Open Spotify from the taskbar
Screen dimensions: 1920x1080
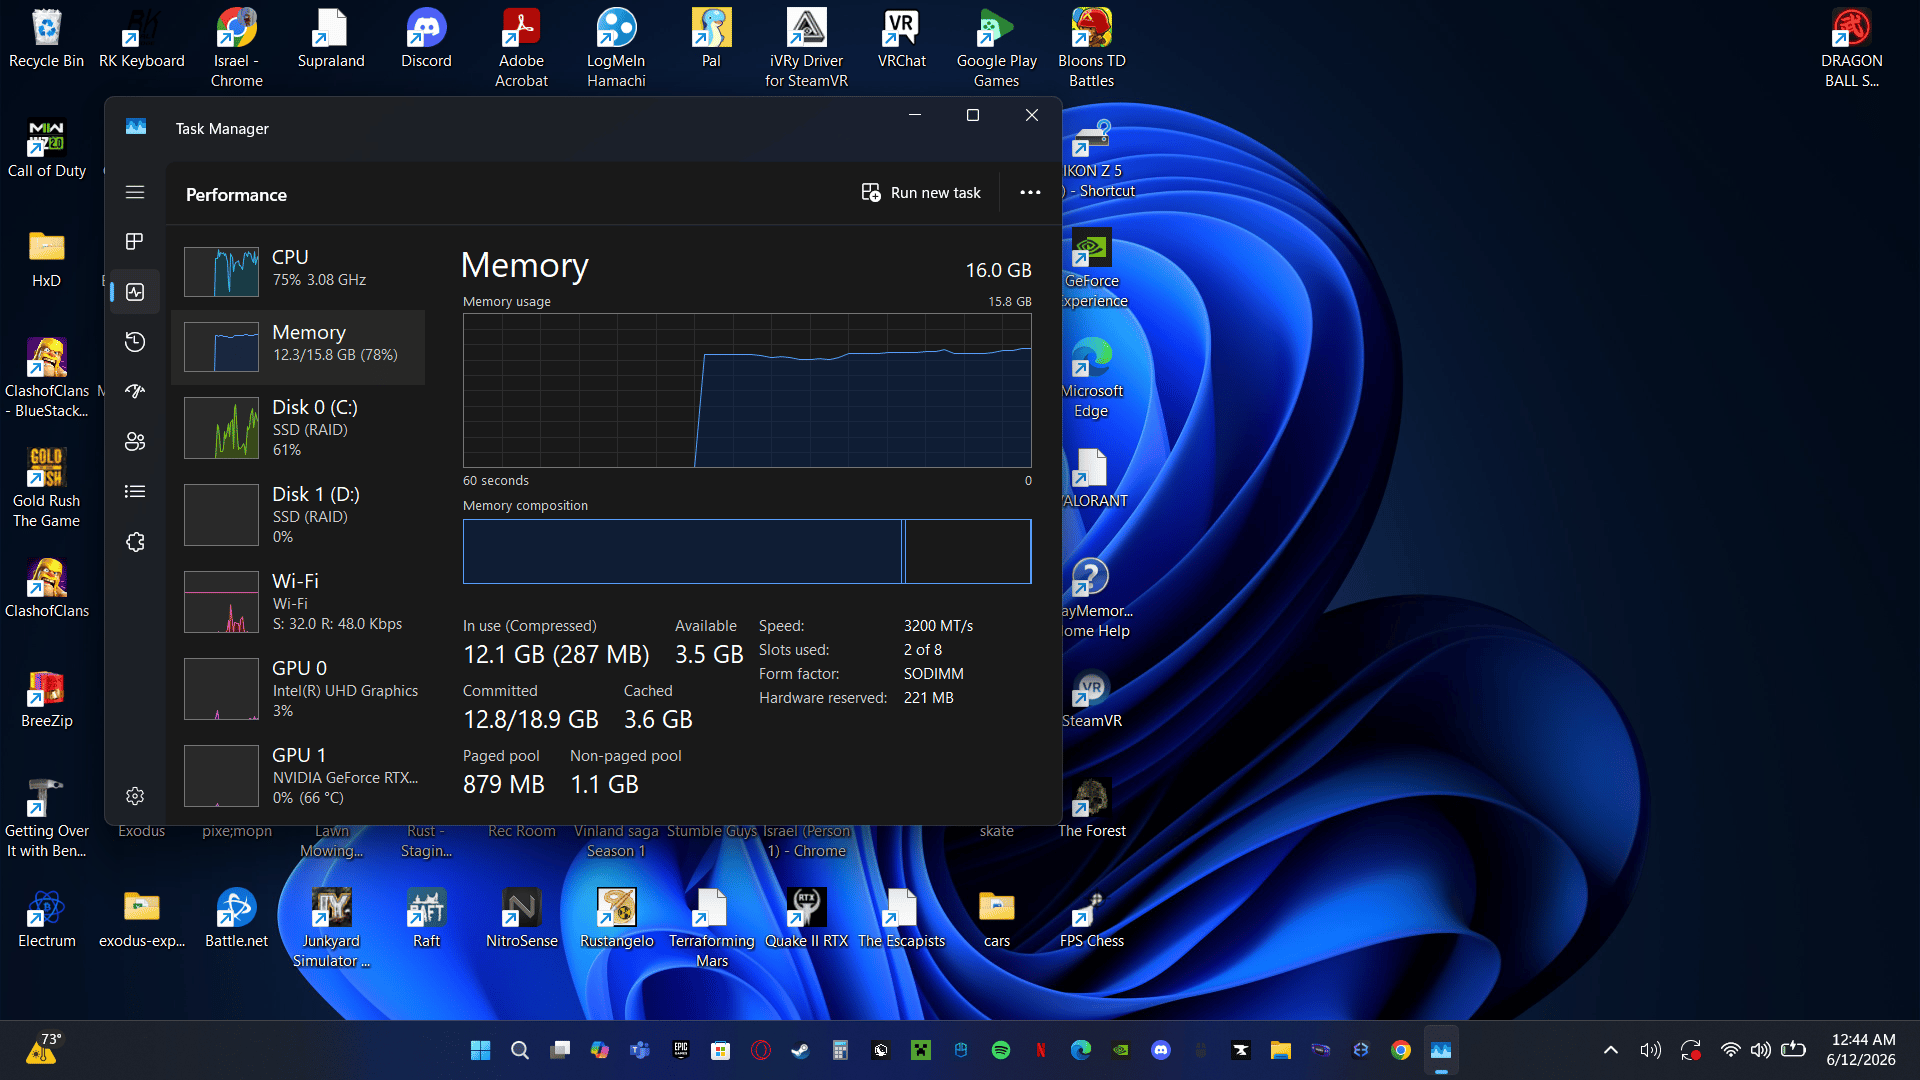point(1001,1050)
